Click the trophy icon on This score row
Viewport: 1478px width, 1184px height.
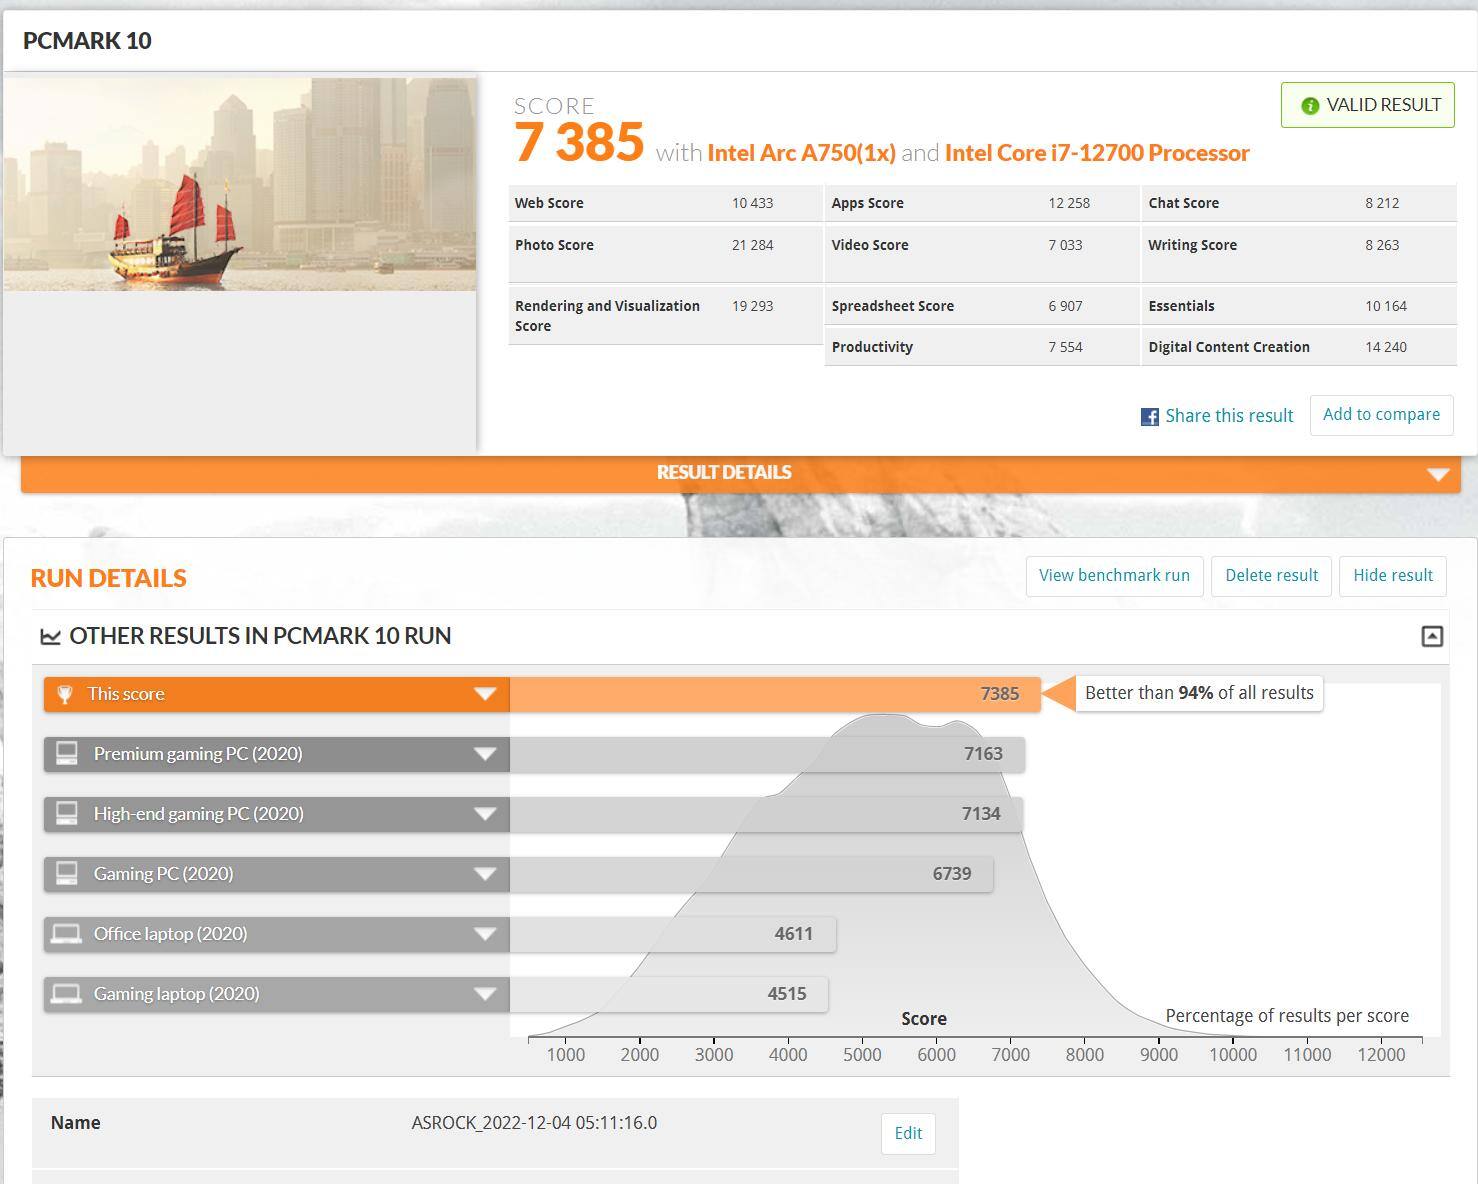point(65,694)
